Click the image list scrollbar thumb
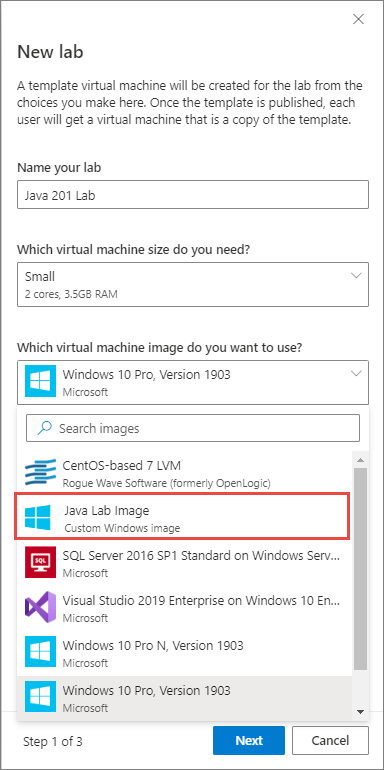The height and width of the screenshot is (770, 384). (360, 569)
